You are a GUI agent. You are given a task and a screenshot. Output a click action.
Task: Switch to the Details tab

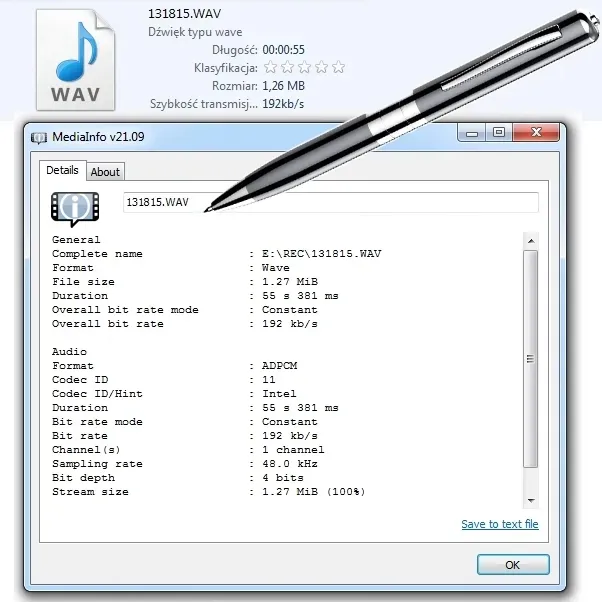[x=63, y=170]
